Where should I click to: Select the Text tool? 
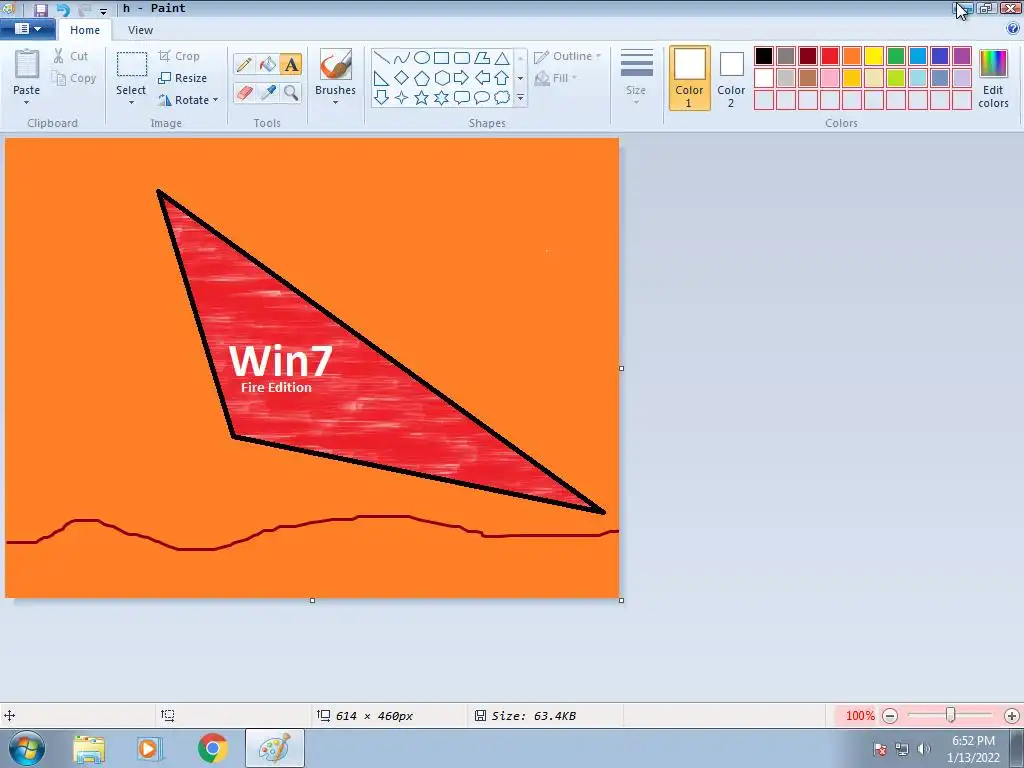(291, 64)
